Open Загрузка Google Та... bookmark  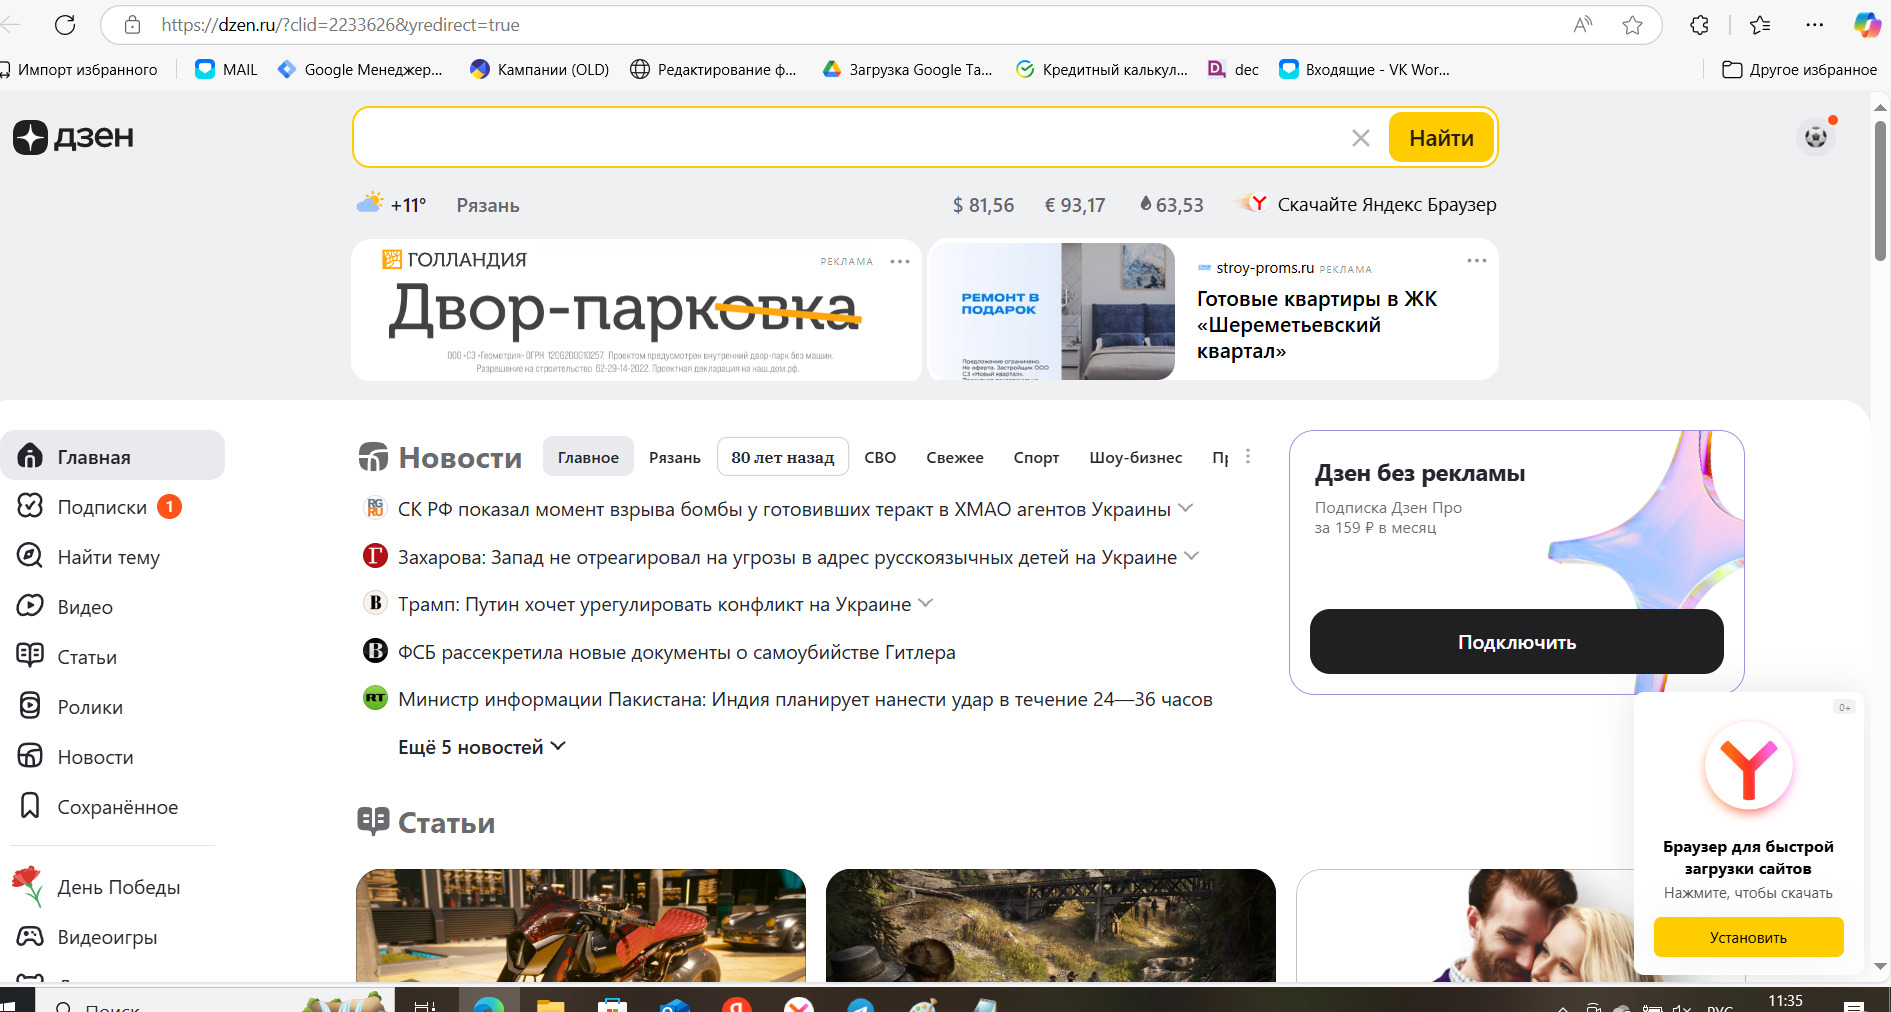(x=908, y=69)
